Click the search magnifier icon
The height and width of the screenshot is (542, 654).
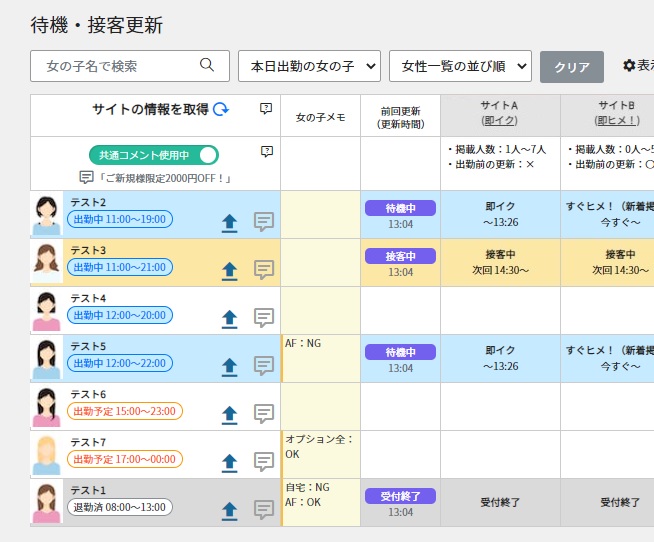207,66
